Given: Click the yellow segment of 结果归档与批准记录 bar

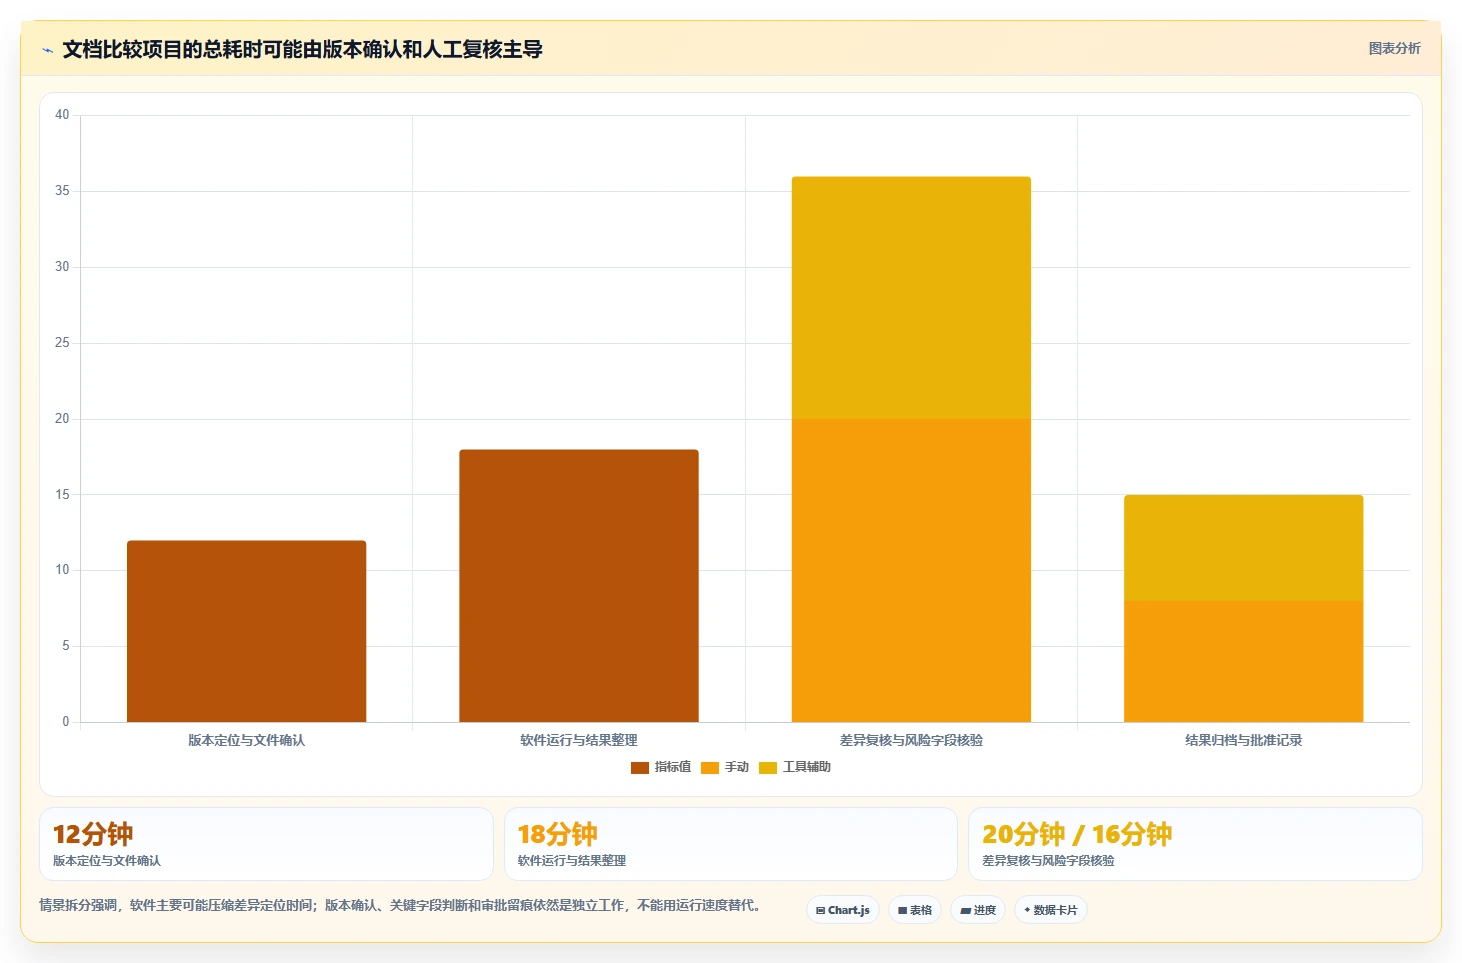Looking at the screenshot, I should pyautogui.click(x=1243, y=548).
